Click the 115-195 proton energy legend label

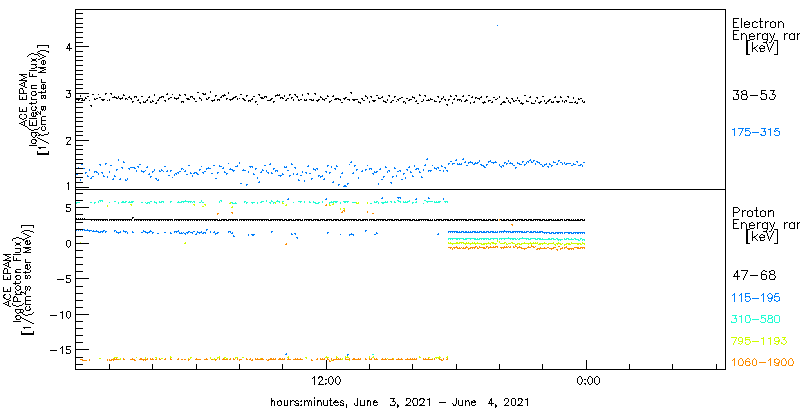[756, 297]
